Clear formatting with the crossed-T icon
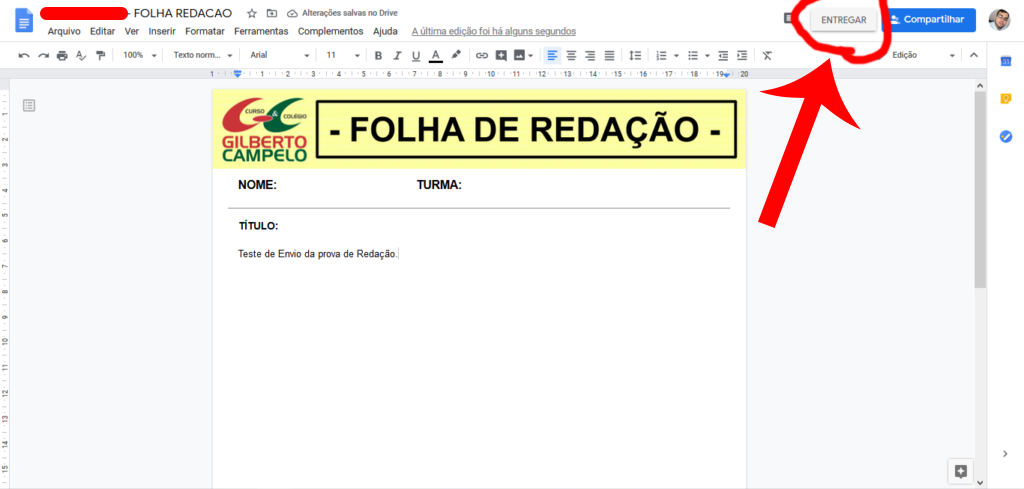The image size is (1024, 489). (767, 55)
